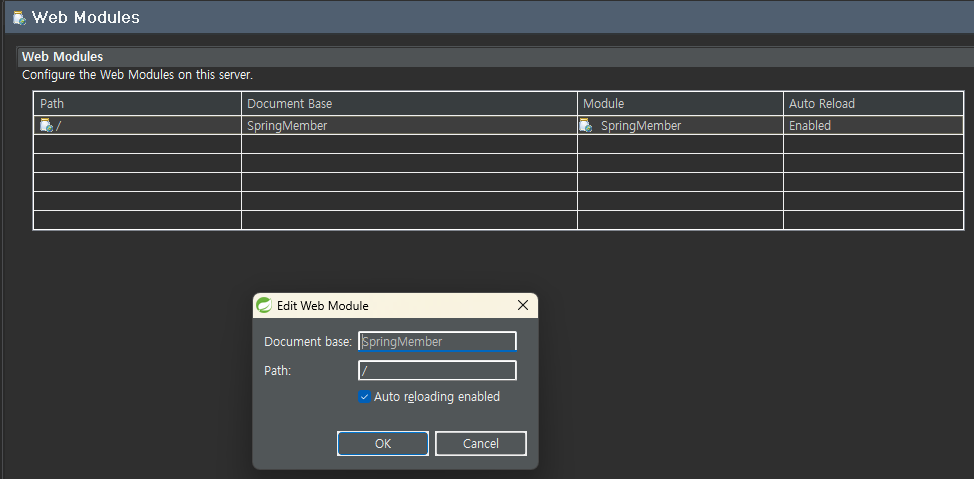The image size is (974, 479).
Task: Click into the Path input field
Action: [437, 370]
